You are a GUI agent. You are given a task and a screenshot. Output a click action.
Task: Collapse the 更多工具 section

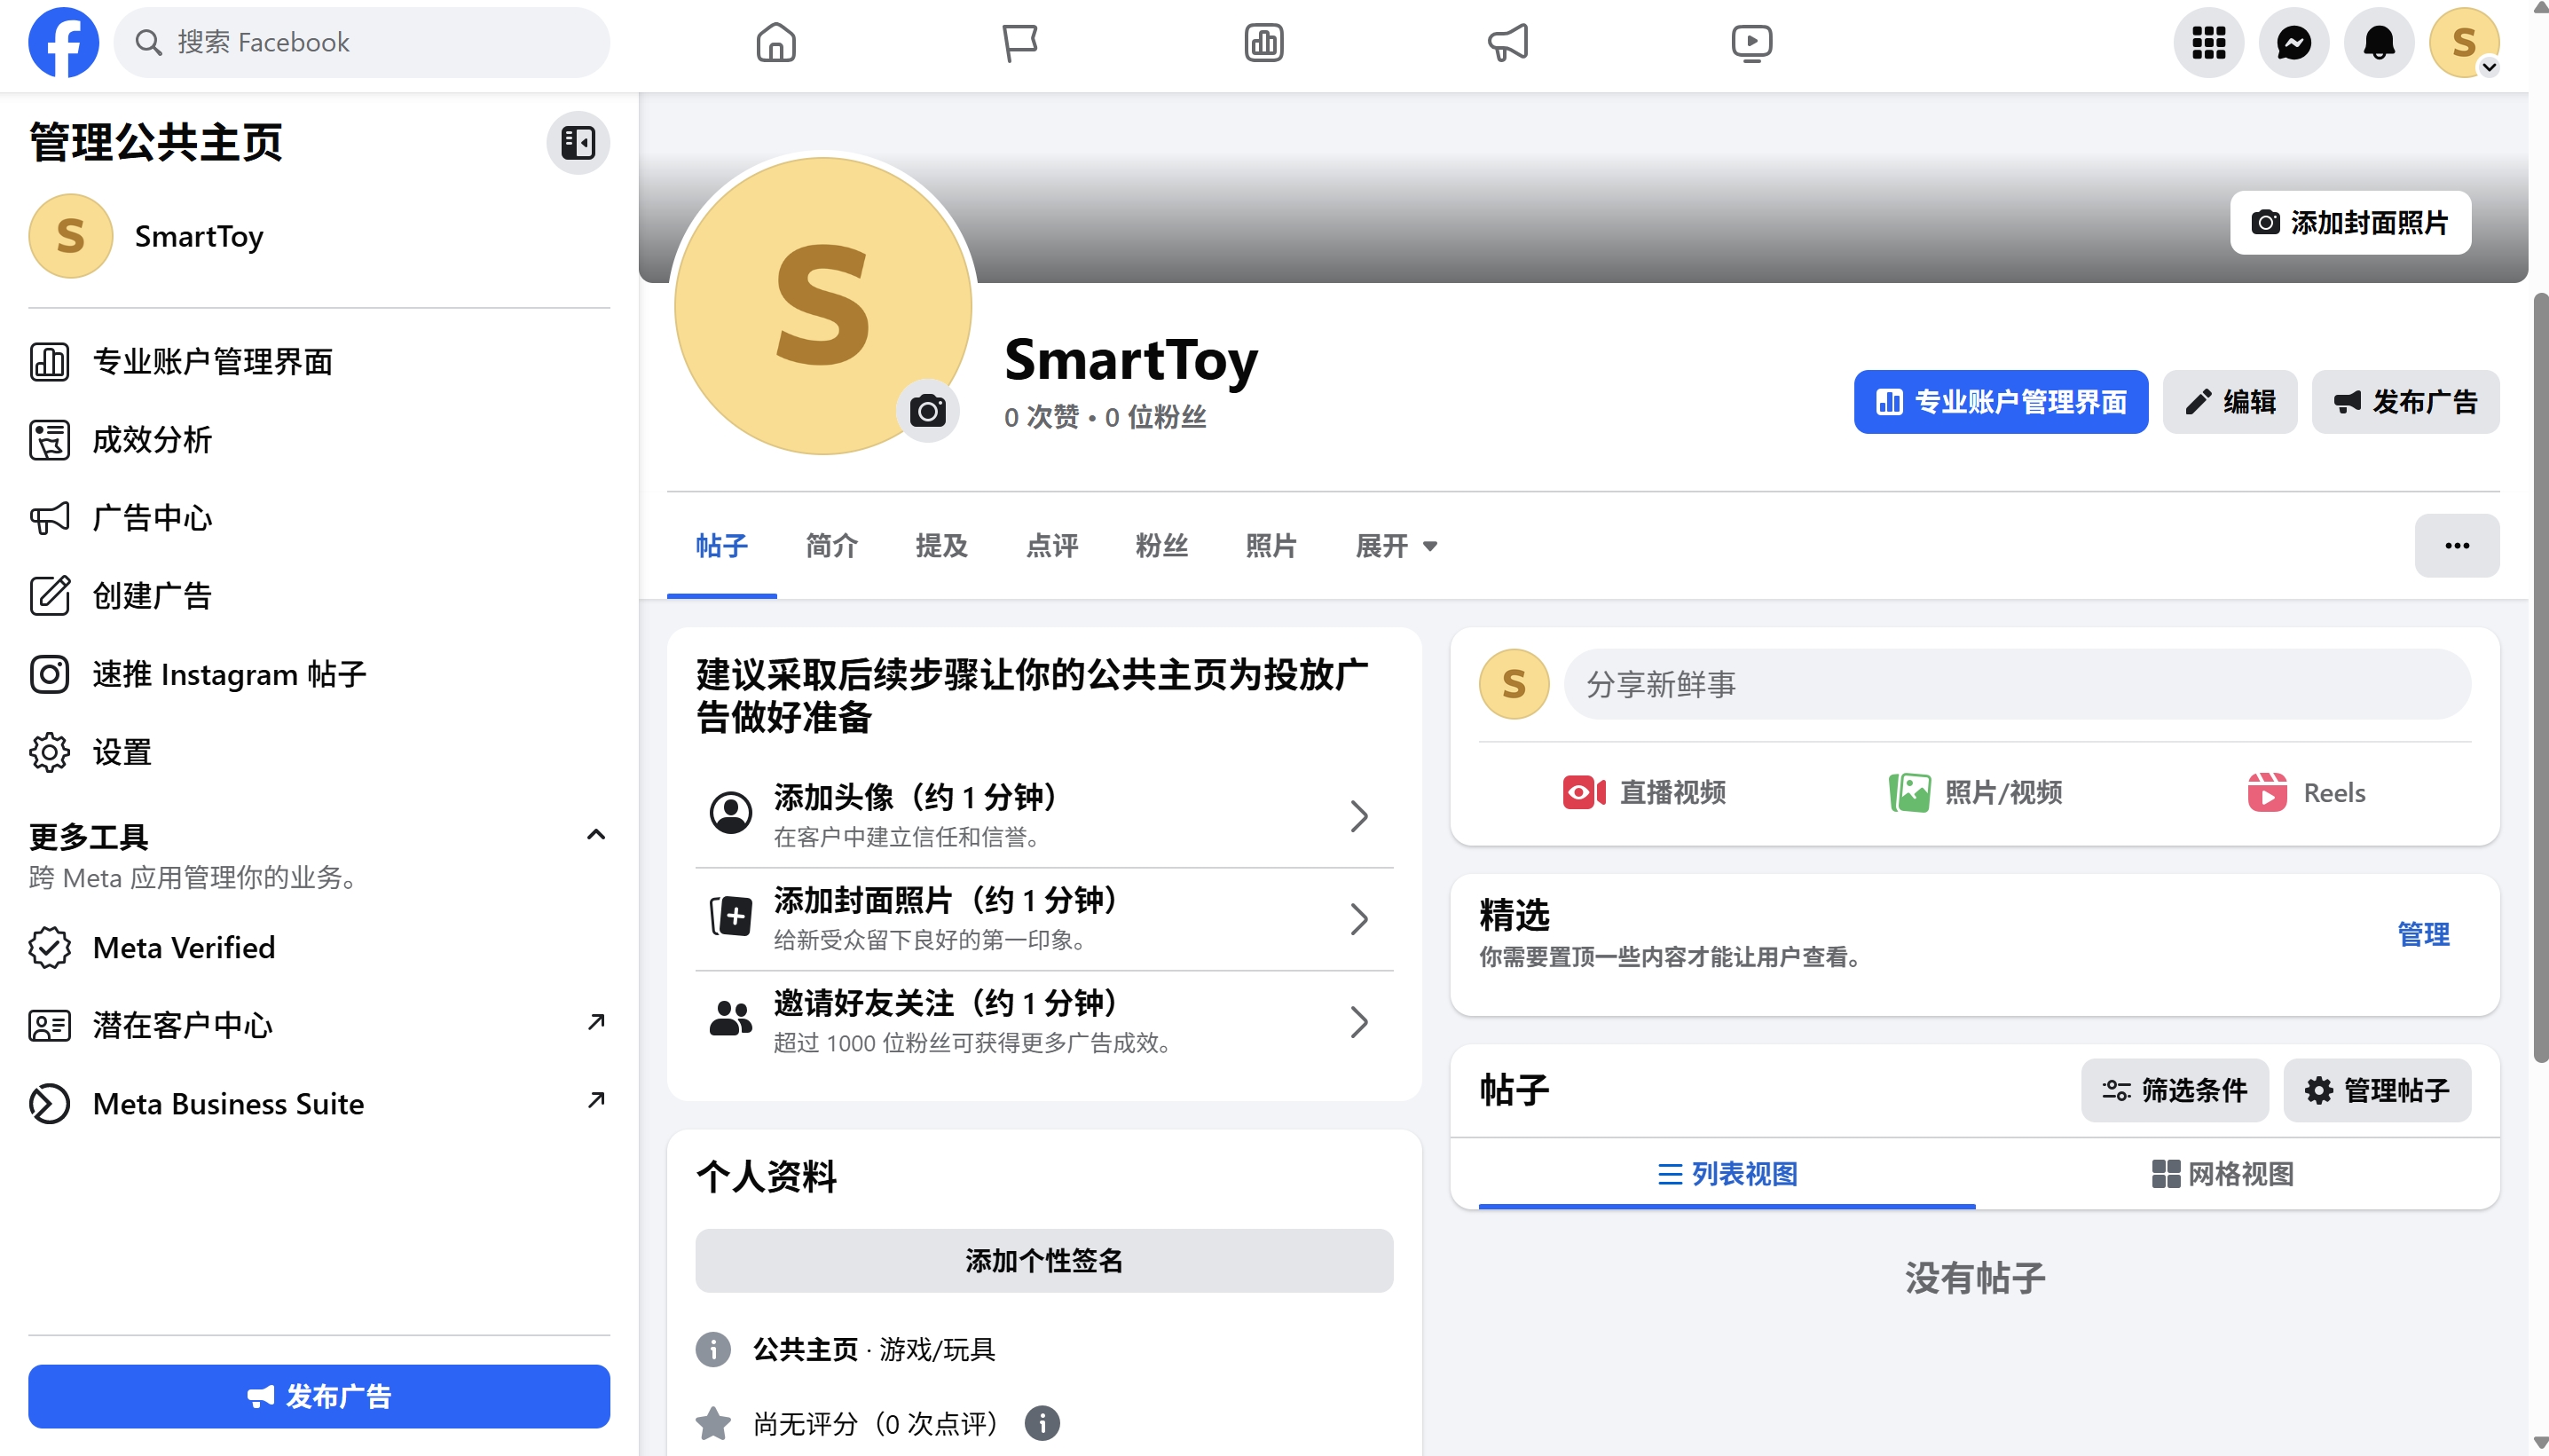coord(596,834)
